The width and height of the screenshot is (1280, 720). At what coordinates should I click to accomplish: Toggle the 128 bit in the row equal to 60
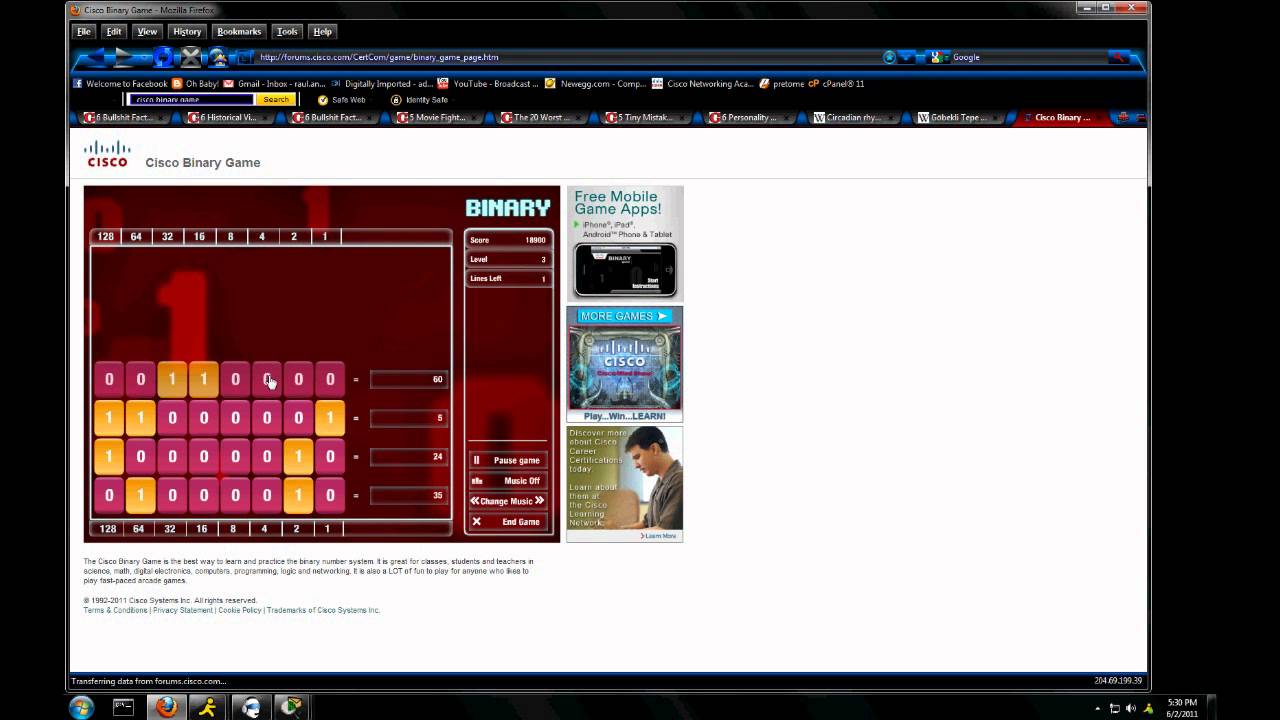109,379
